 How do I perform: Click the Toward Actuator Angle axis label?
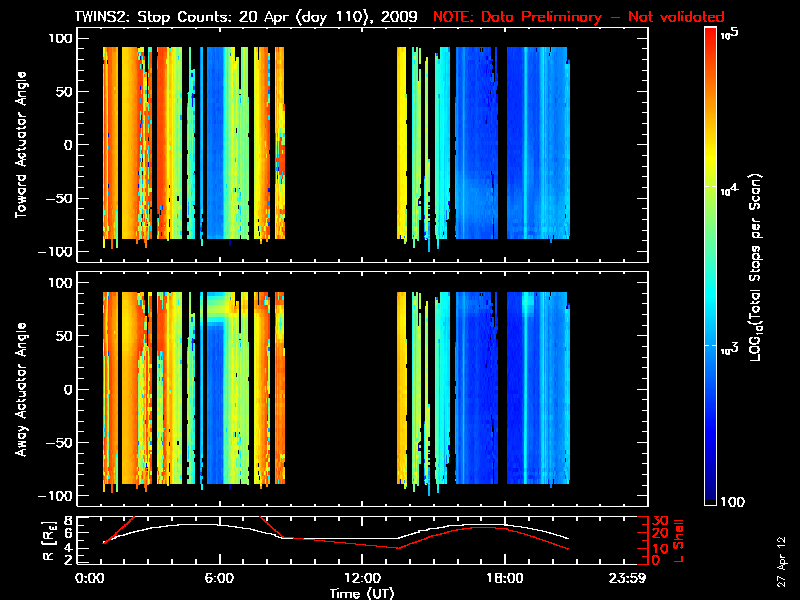coord(18,145)
